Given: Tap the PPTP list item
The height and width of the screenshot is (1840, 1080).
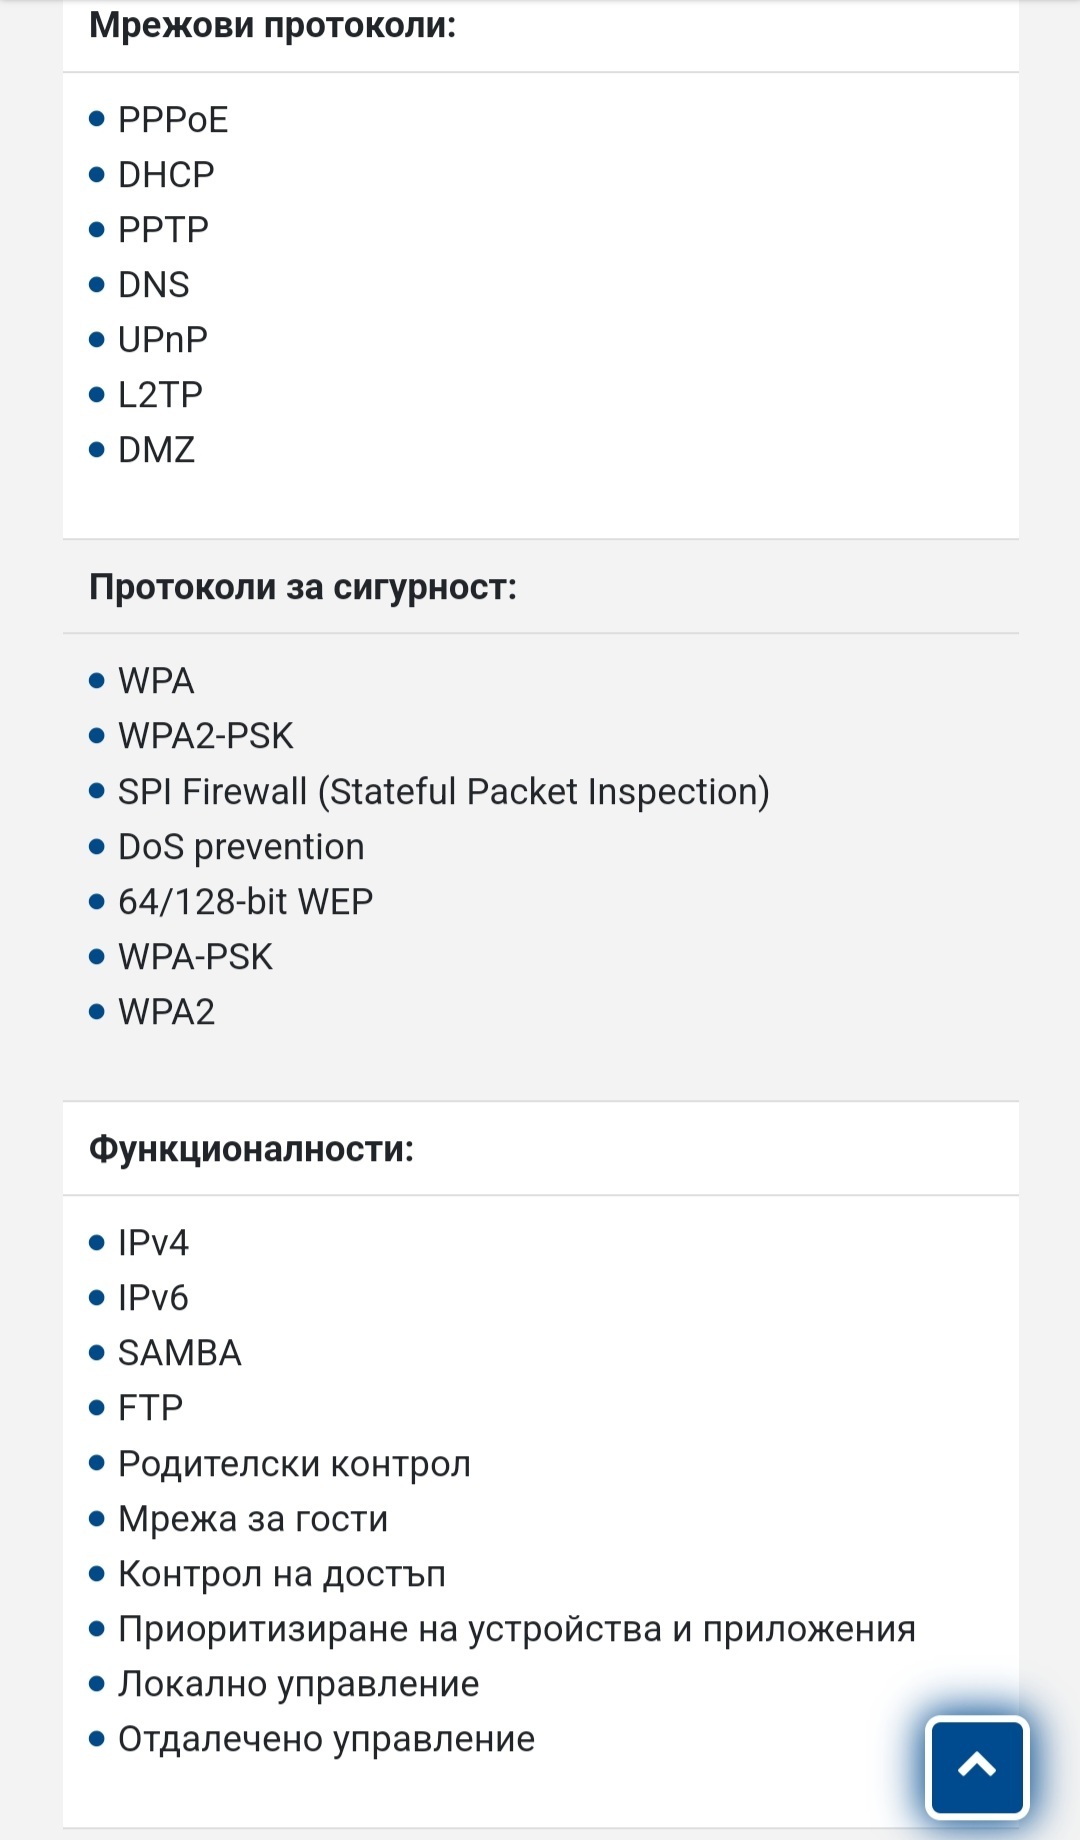Looking at the screenshot, I should (x=163, y=230).
